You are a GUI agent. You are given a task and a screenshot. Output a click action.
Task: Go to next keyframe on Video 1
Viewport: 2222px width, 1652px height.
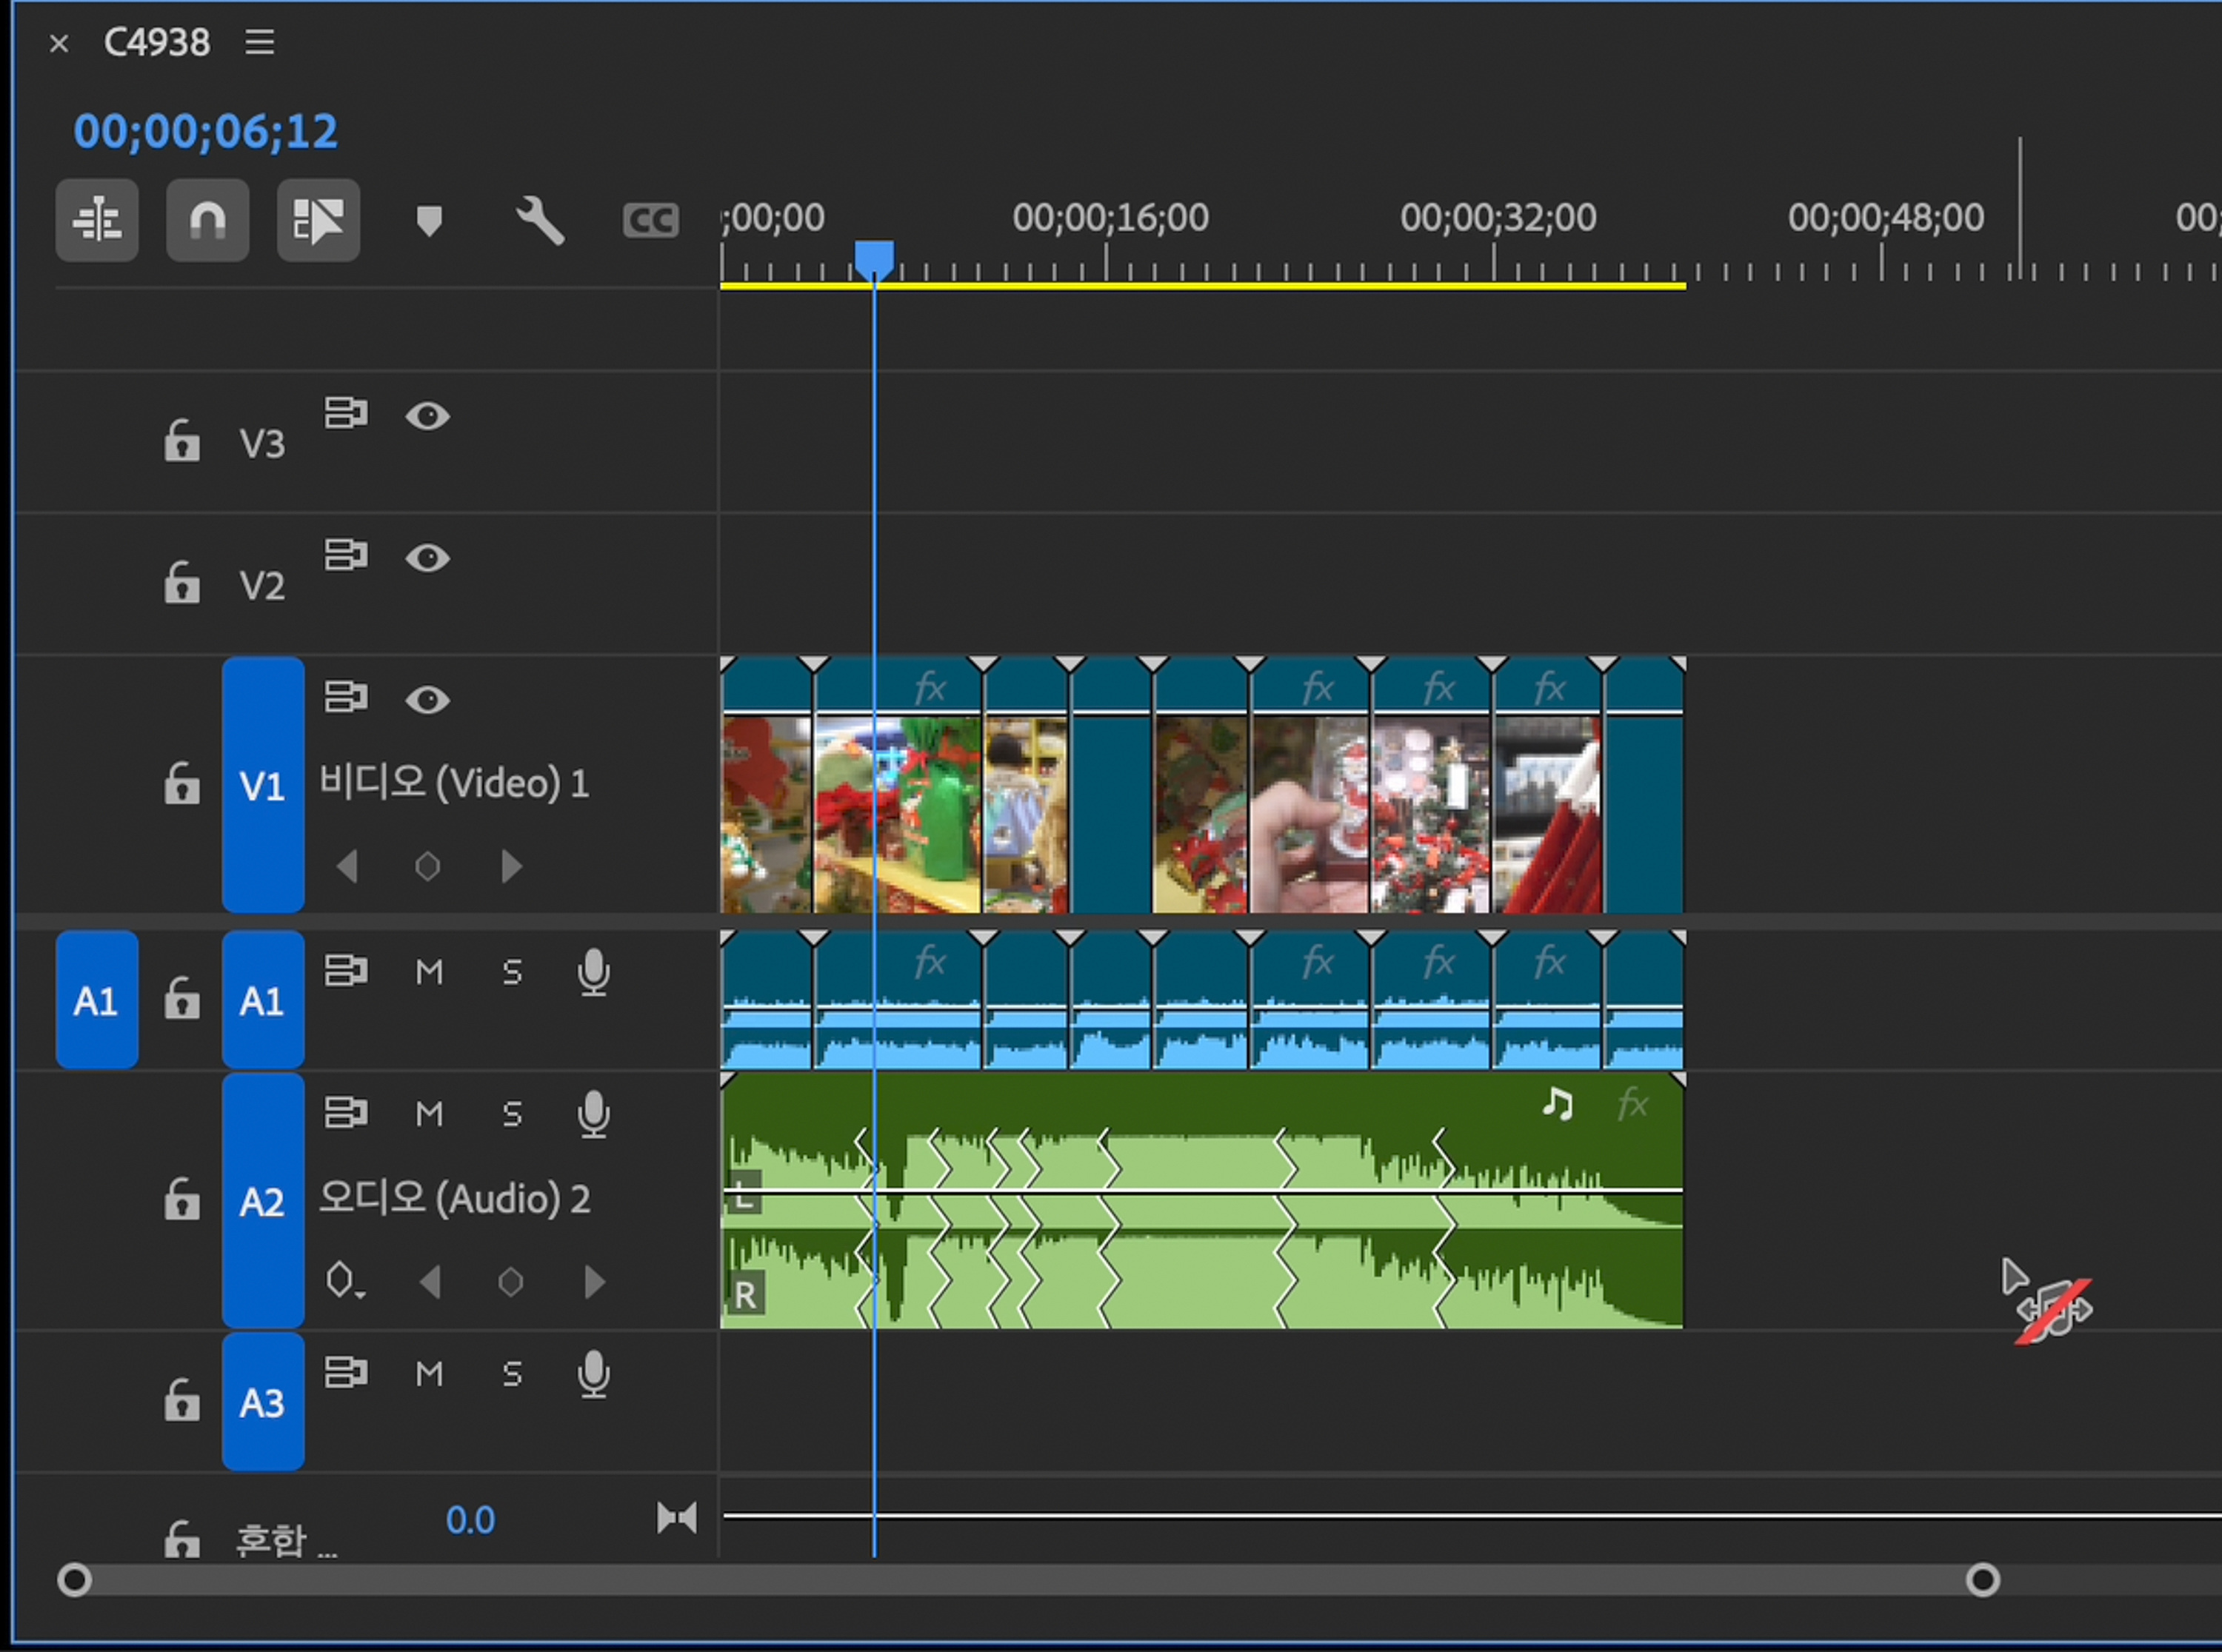pyautogui.click(x=511, y=866)
